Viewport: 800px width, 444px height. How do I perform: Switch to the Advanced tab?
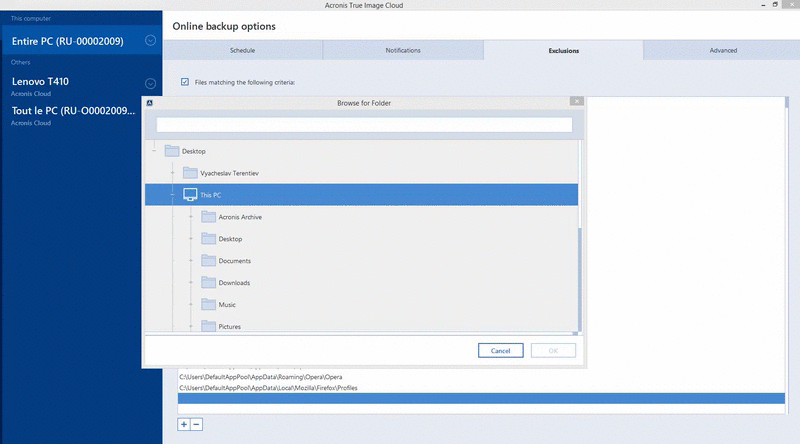click(723, 51)
